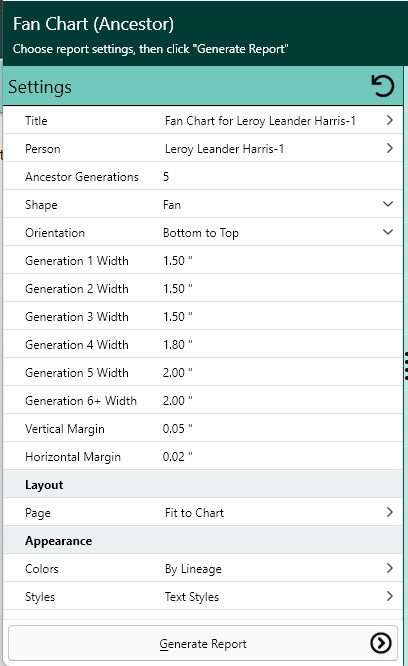The image size is (408, 666).
Task: Click the vertical dots panel splitter handle
Action: 406,366
